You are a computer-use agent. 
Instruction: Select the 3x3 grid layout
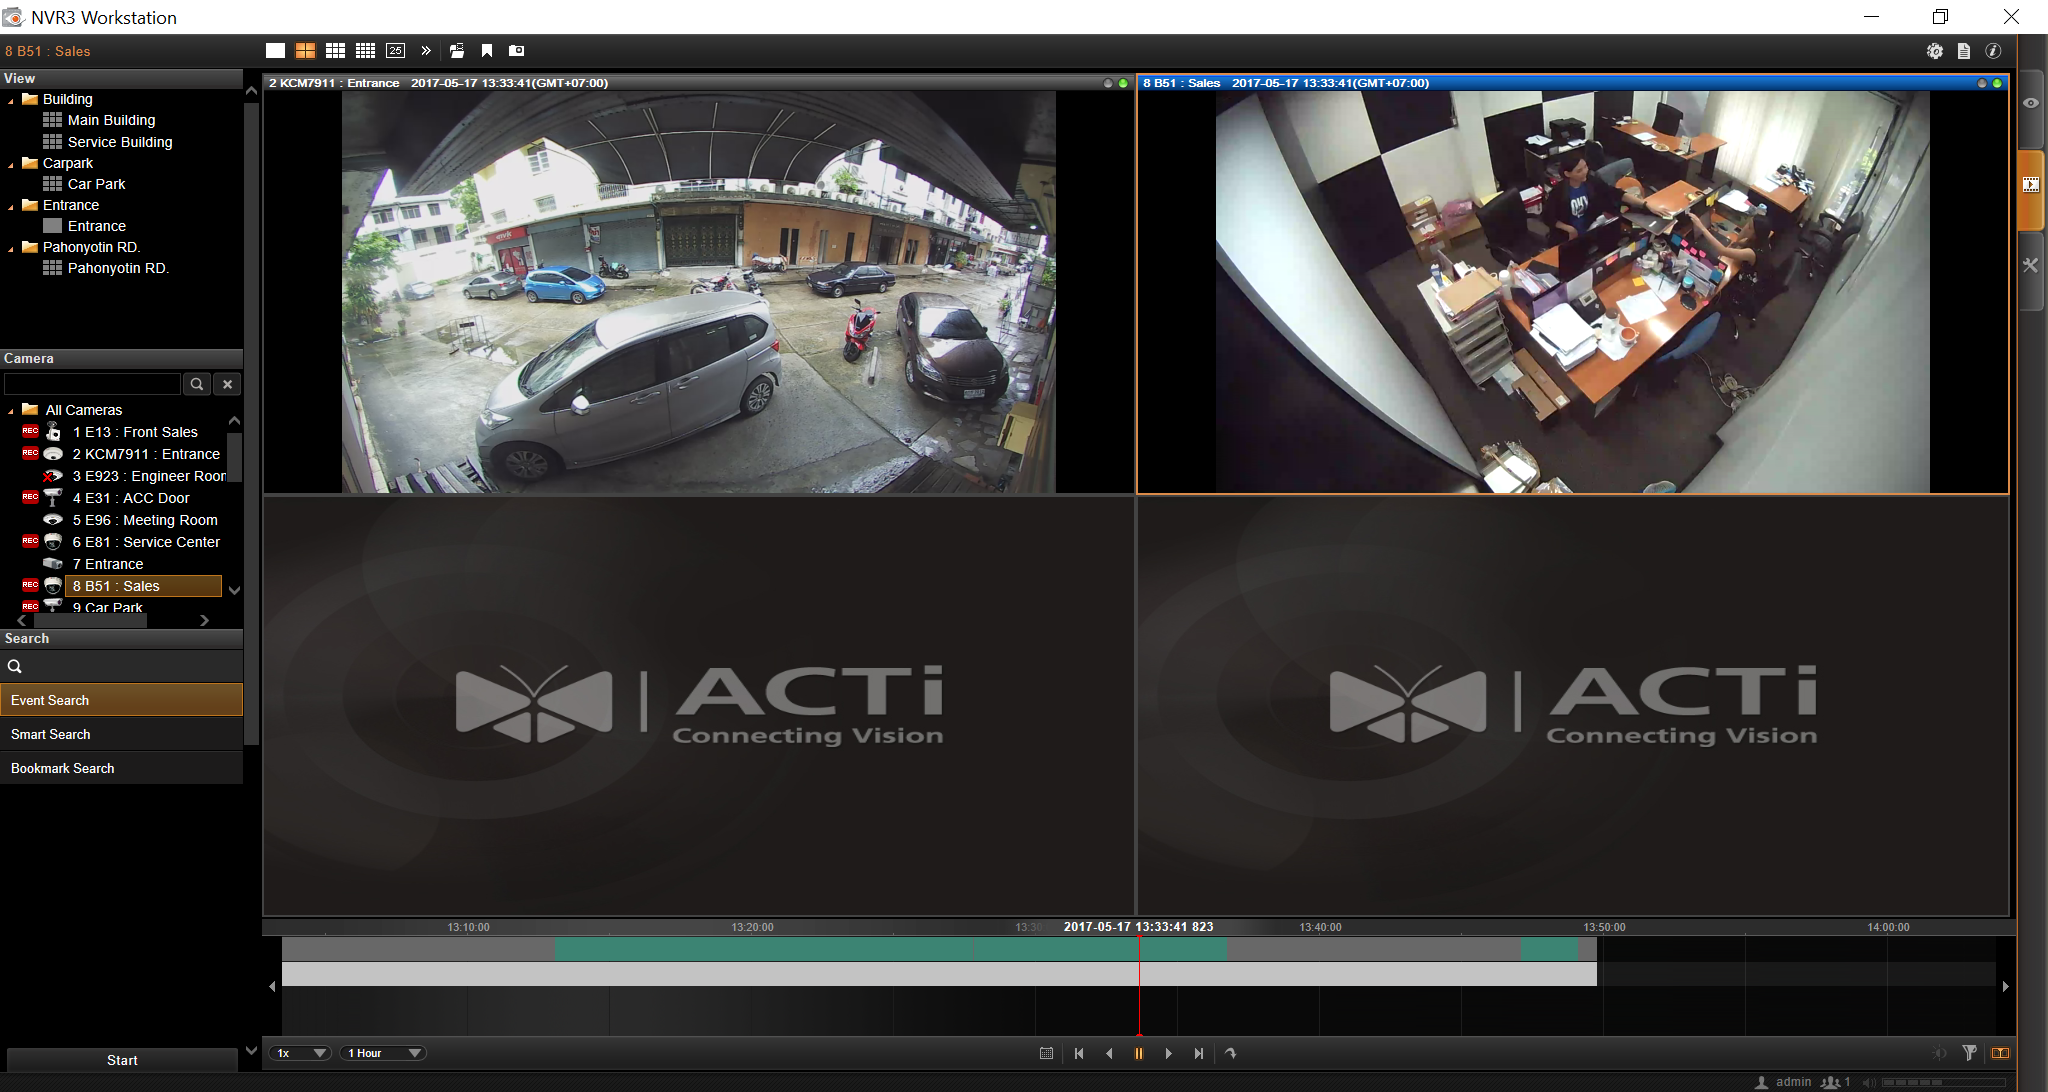pyautogui.click(x=335, y=51)
